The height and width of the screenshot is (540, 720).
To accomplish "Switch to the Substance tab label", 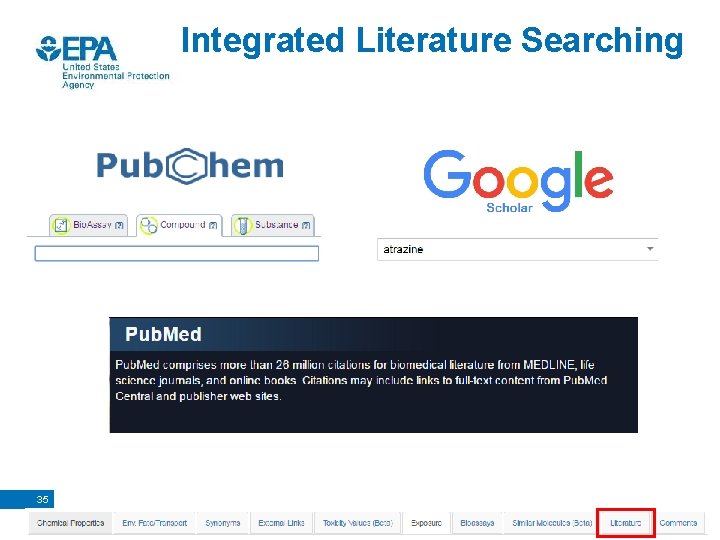I will click(276, 225).
